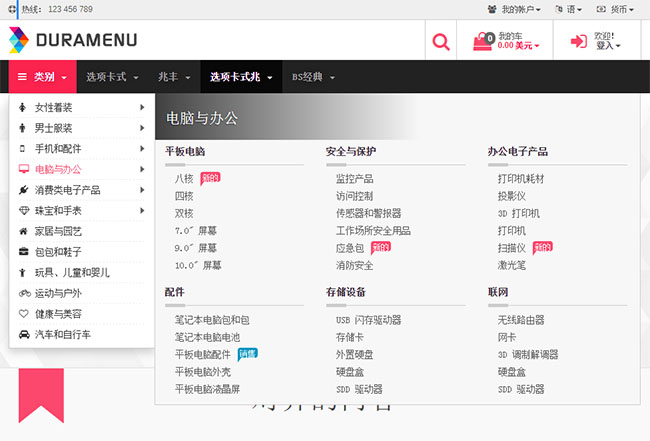Image resolution: width=650 pixels, height=441 pixels.
Task: Click the 女性着装 category icon
Action: point(23,108)
